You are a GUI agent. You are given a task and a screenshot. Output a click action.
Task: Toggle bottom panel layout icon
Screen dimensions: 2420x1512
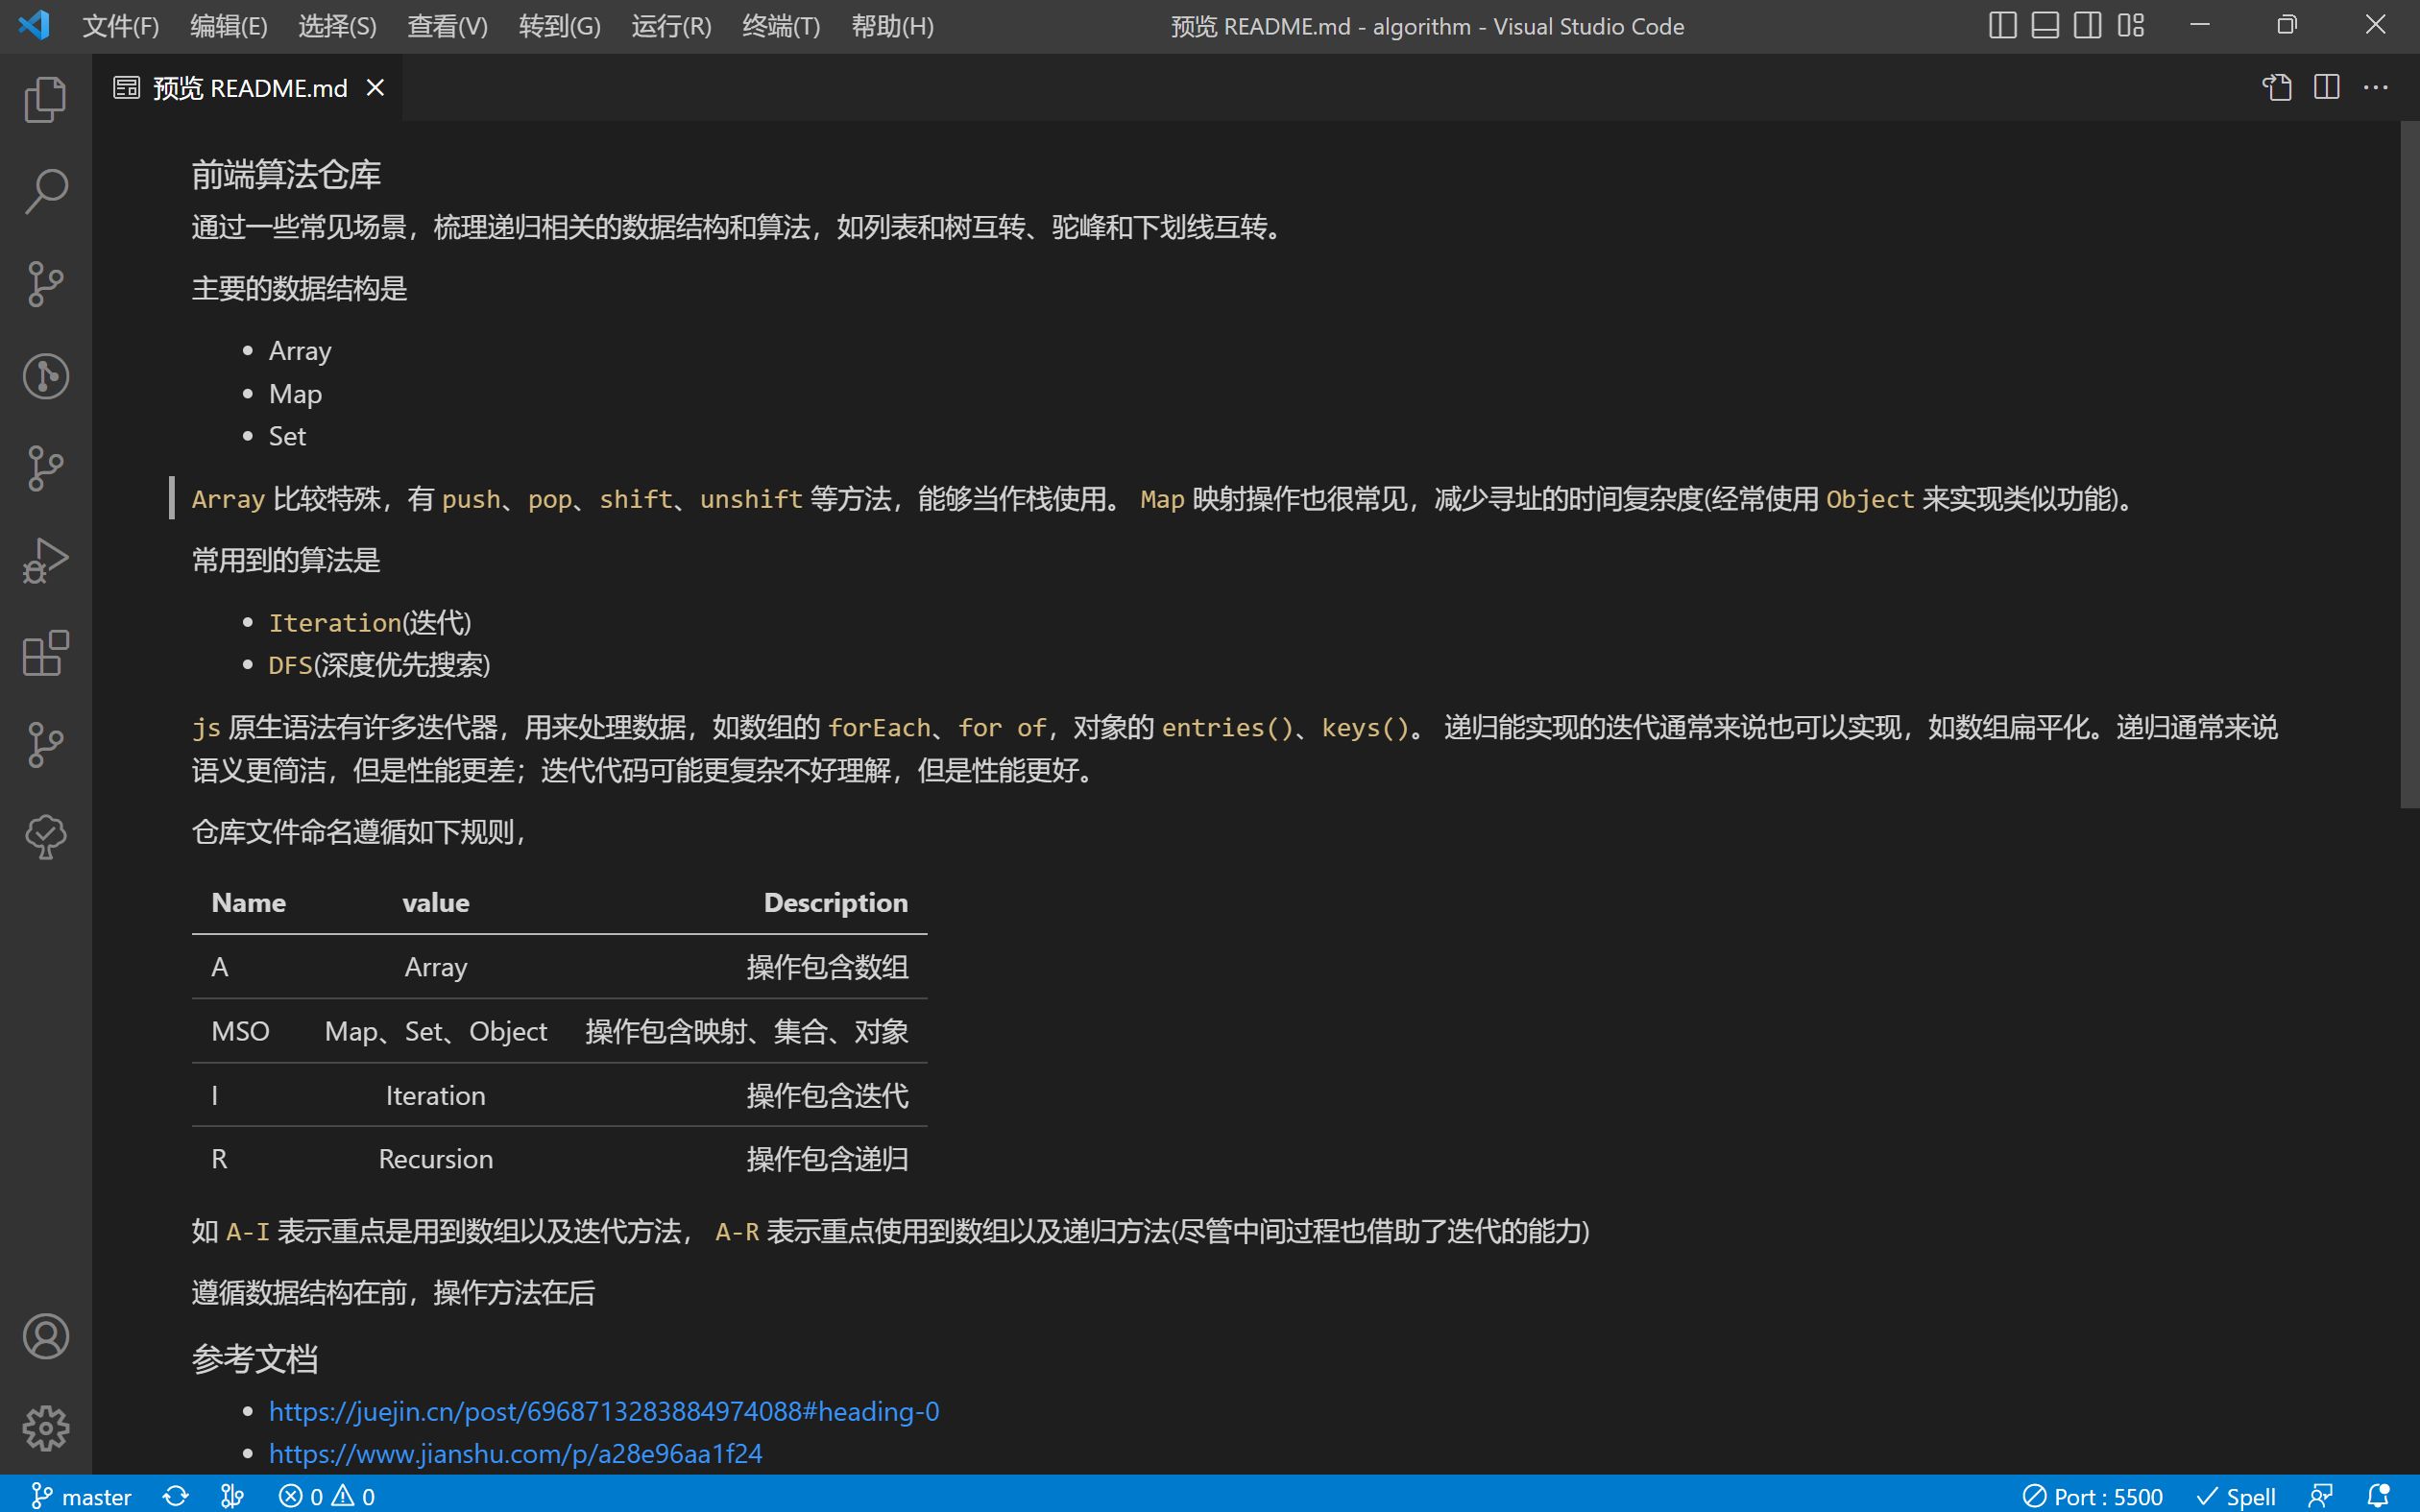tap(2045, 25)
